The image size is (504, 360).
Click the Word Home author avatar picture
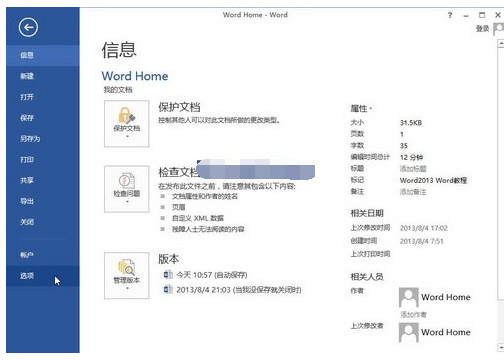(409, 297)
